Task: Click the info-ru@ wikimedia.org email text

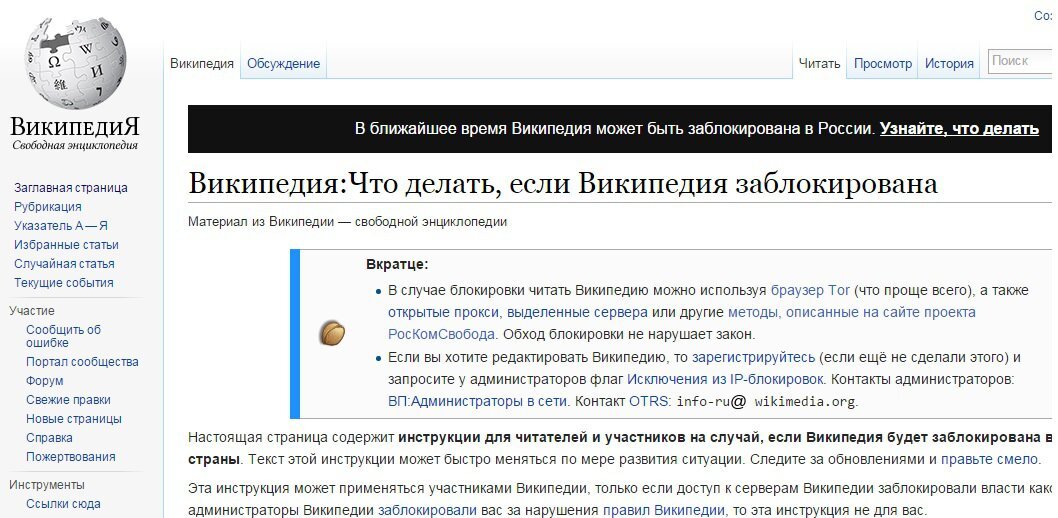Action: [x=766, y=401]
